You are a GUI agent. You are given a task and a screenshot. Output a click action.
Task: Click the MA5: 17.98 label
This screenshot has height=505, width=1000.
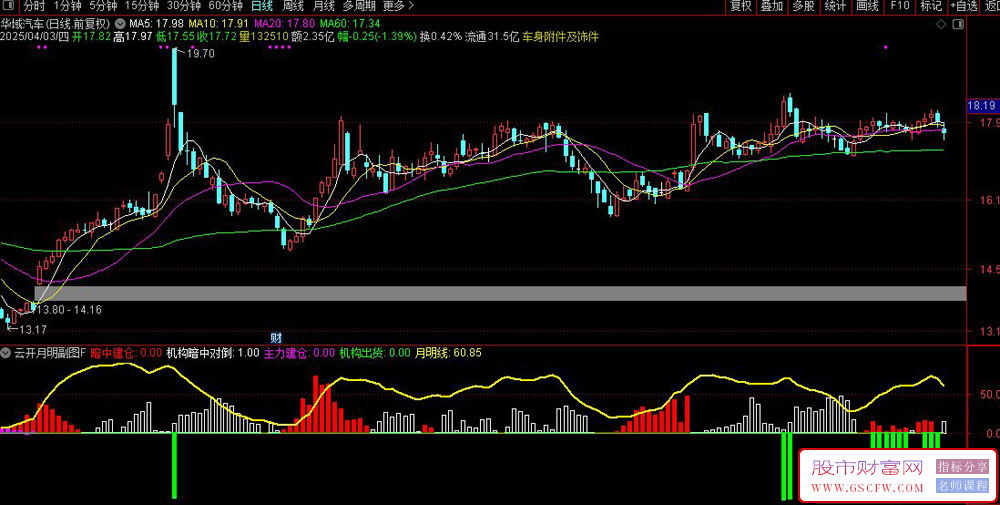pyautogui.click(x=156, y=24)
